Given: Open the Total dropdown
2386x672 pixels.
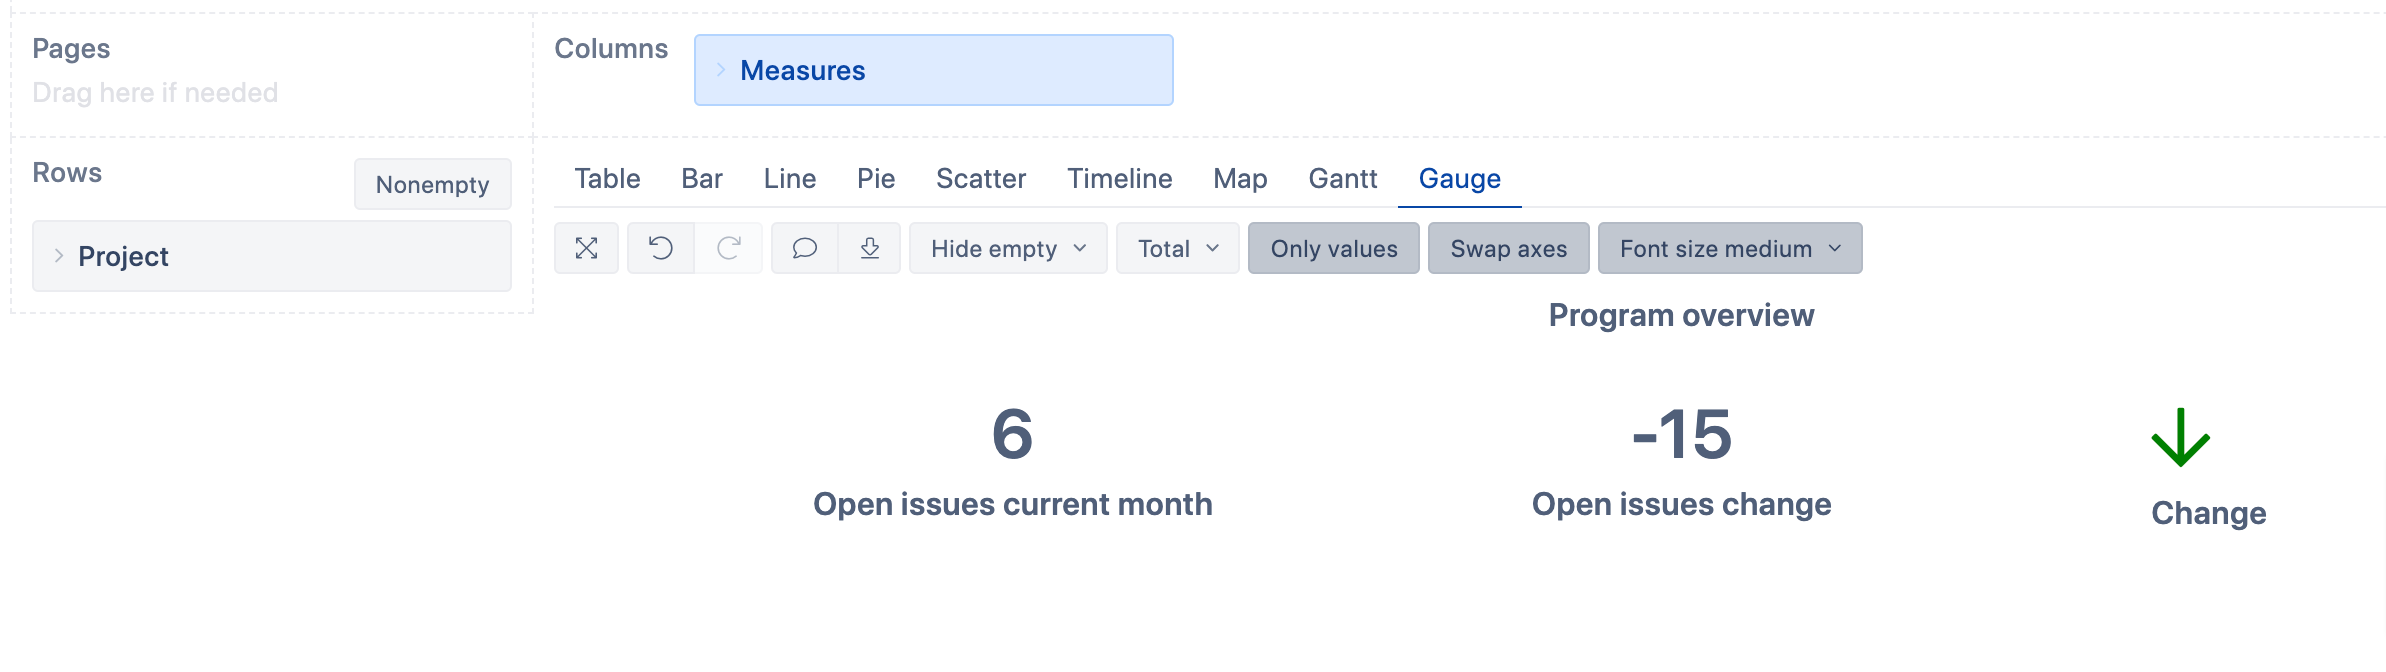Looking at the screenshot, I should click(x=1178, y=248).
